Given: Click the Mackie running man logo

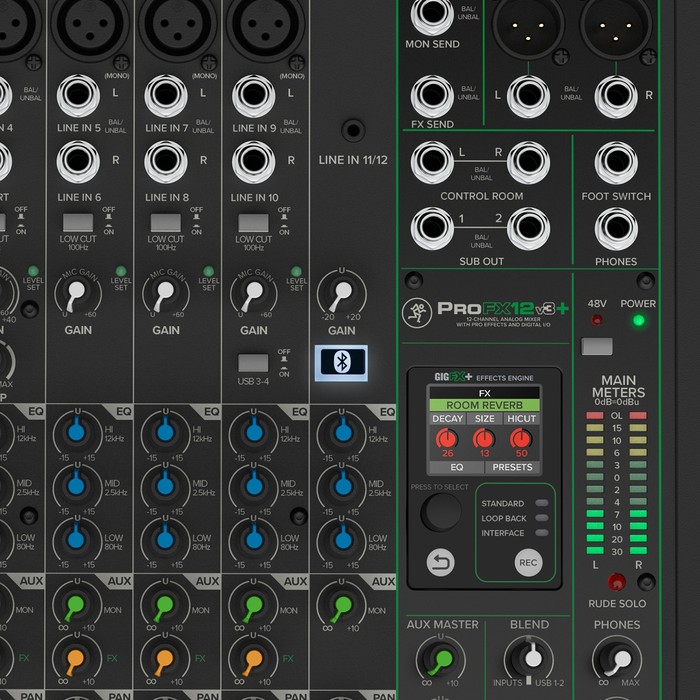Looking at the screenshot, I should [417, 313].
